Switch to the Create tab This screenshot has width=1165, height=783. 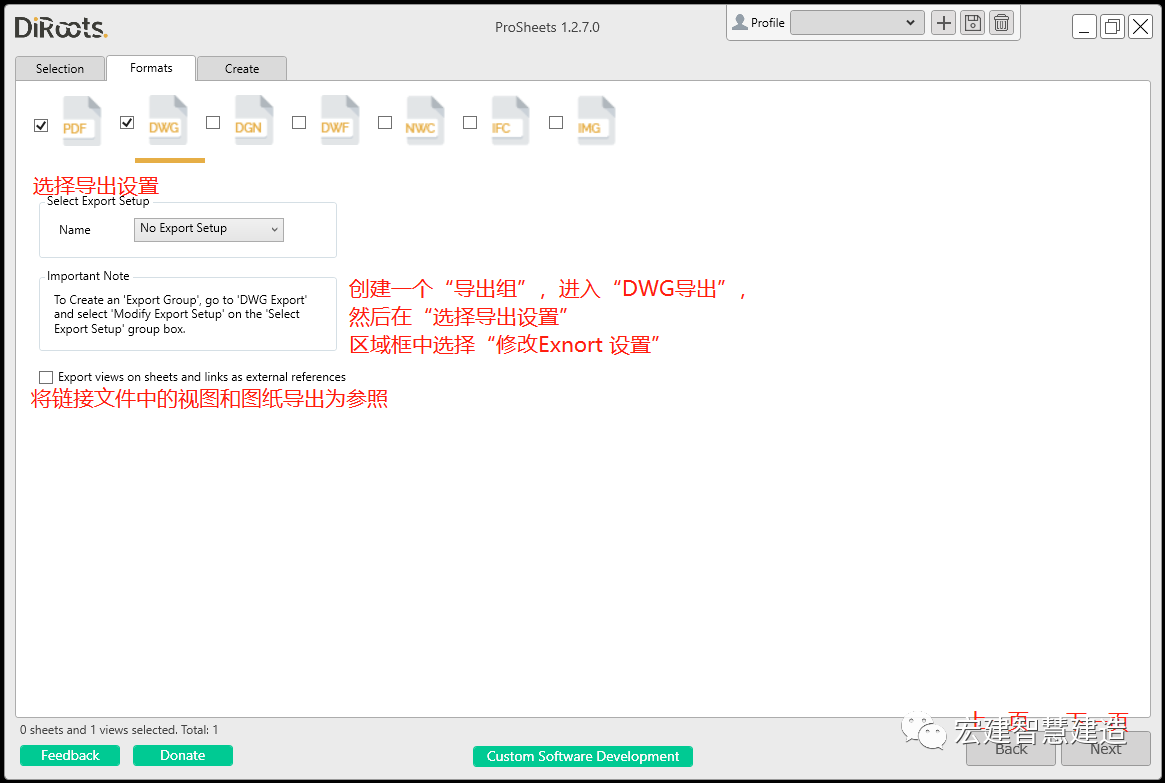click(x=242, y=68)
